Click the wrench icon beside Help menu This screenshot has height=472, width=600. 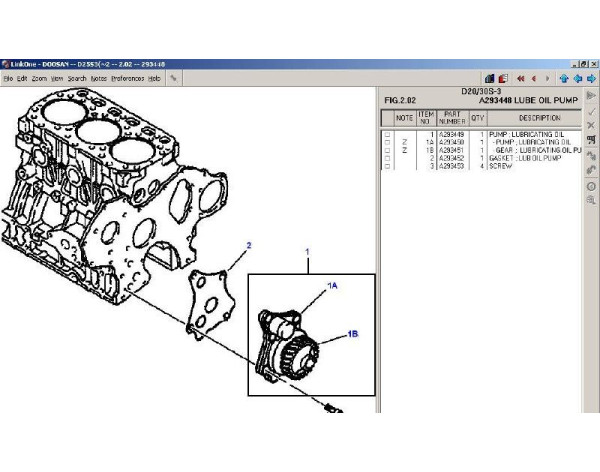tap(174, 78)
